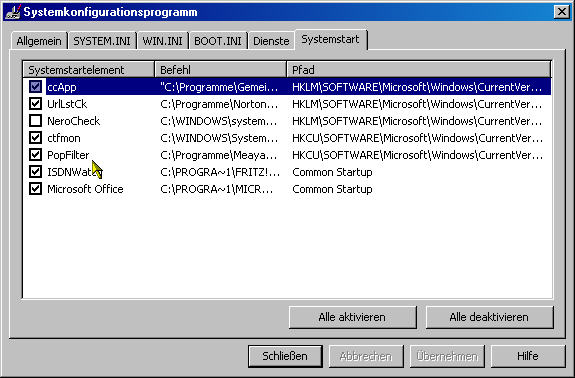575x378 pixels.
Task: Click the Systemkonfigurationsprogramm title bar icon
Action: [12, 12]
